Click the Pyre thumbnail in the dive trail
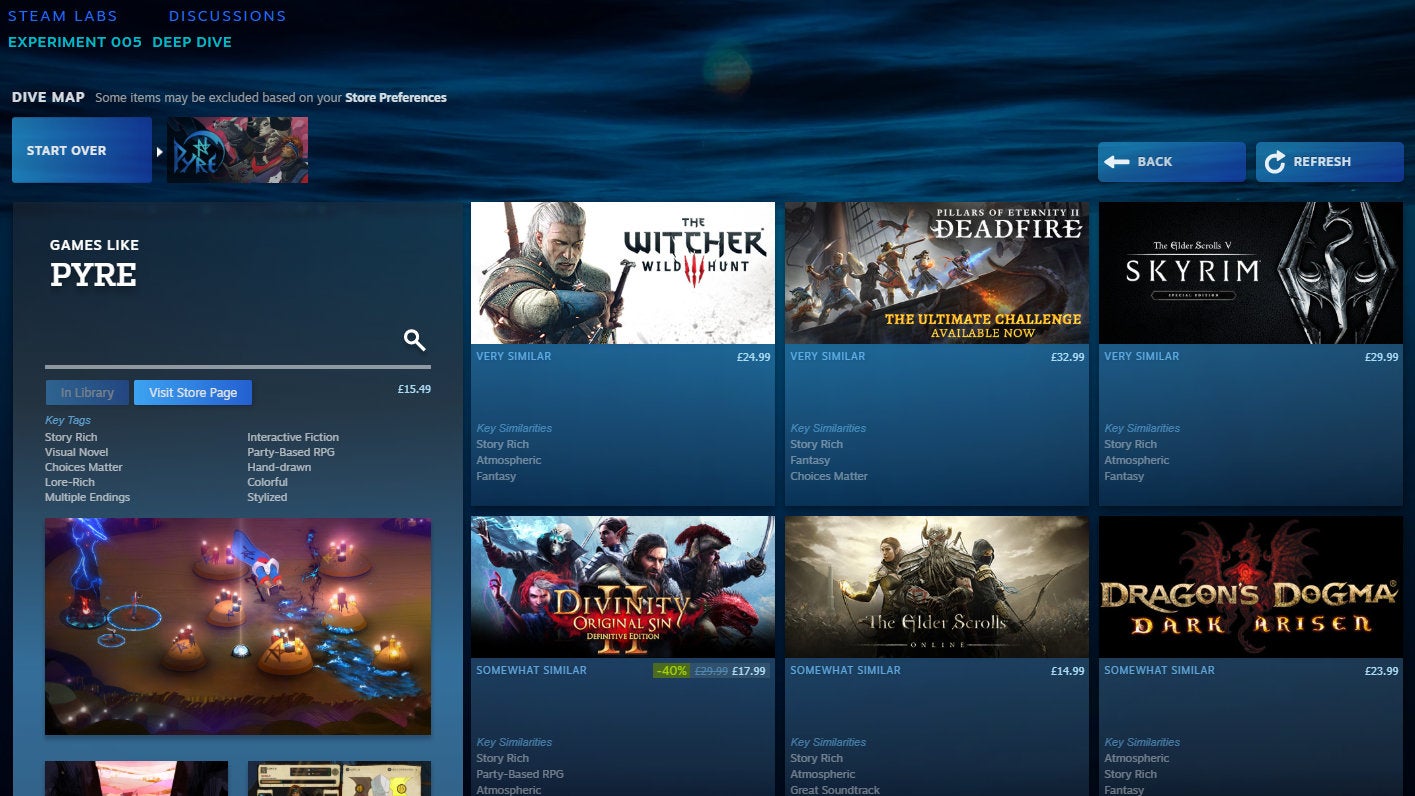Screen dimensions: 1415x796 237,149
